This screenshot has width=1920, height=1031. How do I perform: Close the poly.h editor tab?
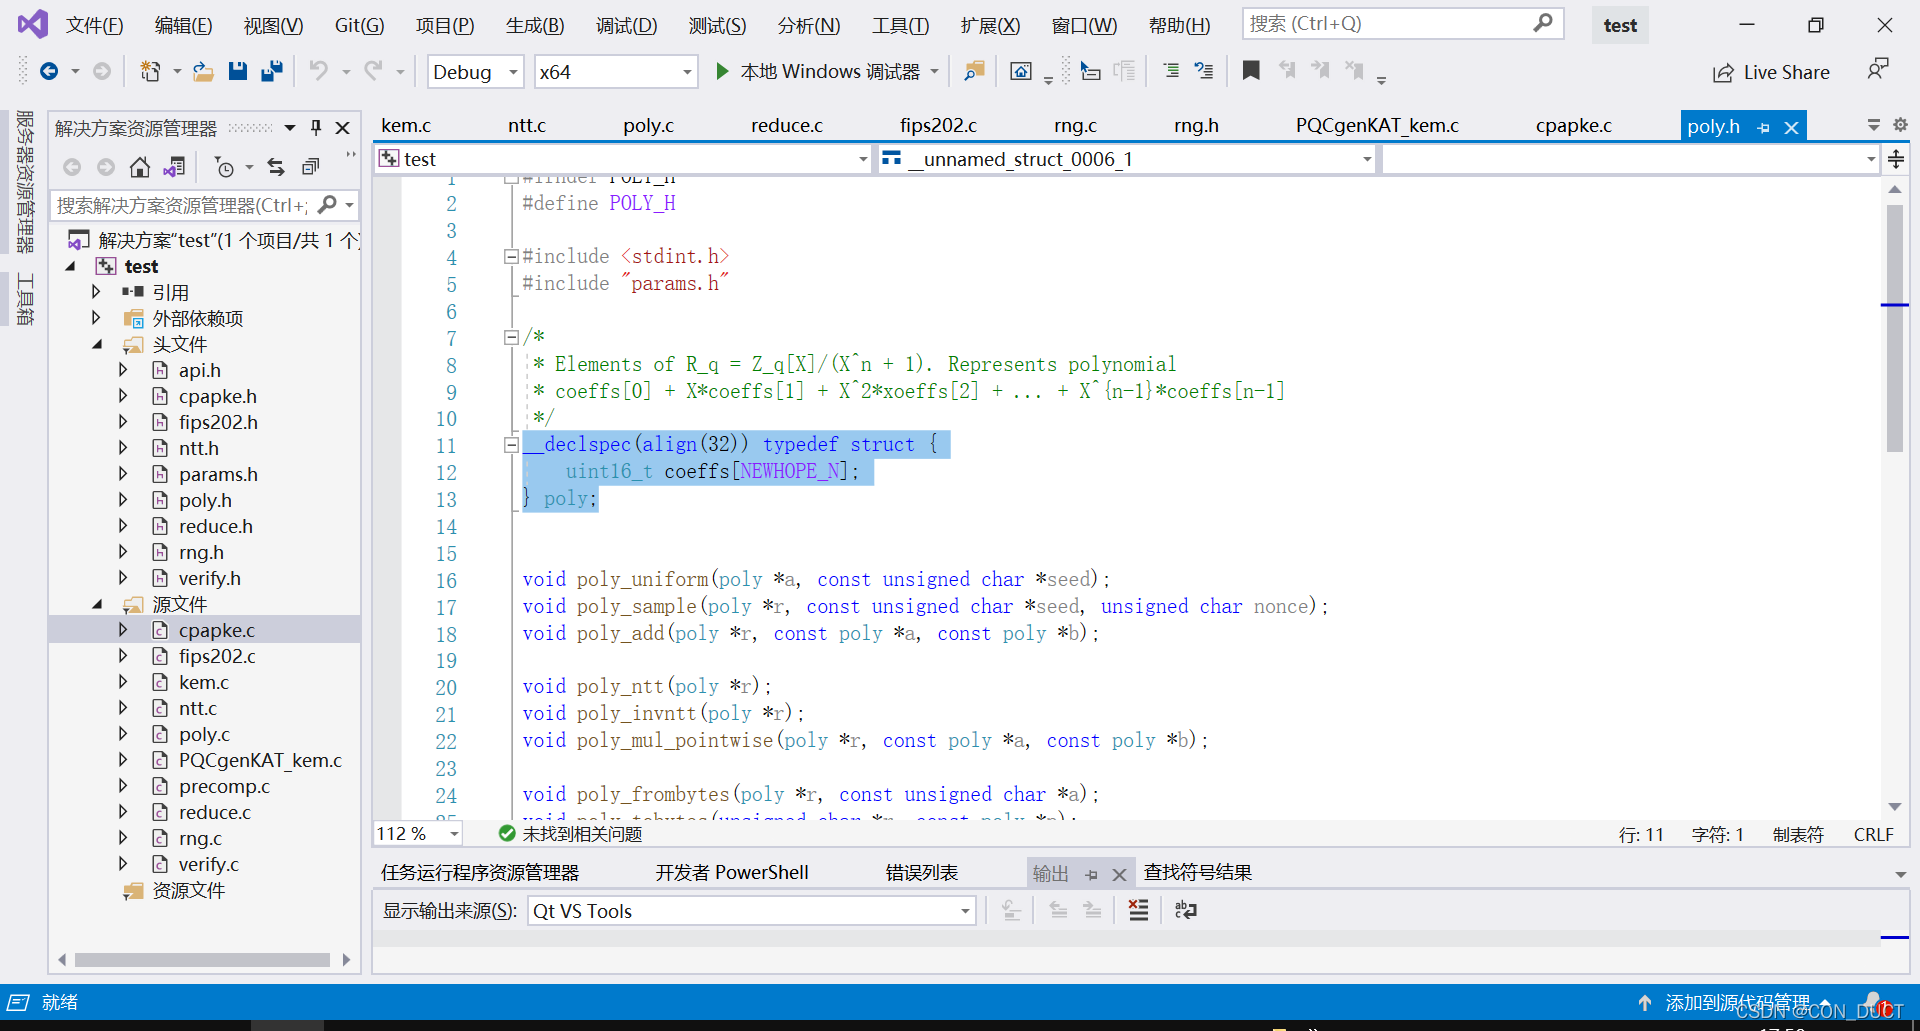click(x=1792, y=127)
